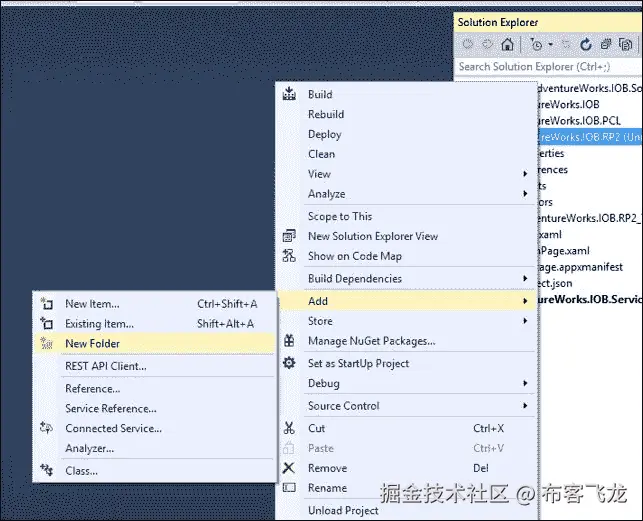The height and width of the screenshot is (521, 643).
Task: Expand the View submenu arrow
Action: pos(525,174)
